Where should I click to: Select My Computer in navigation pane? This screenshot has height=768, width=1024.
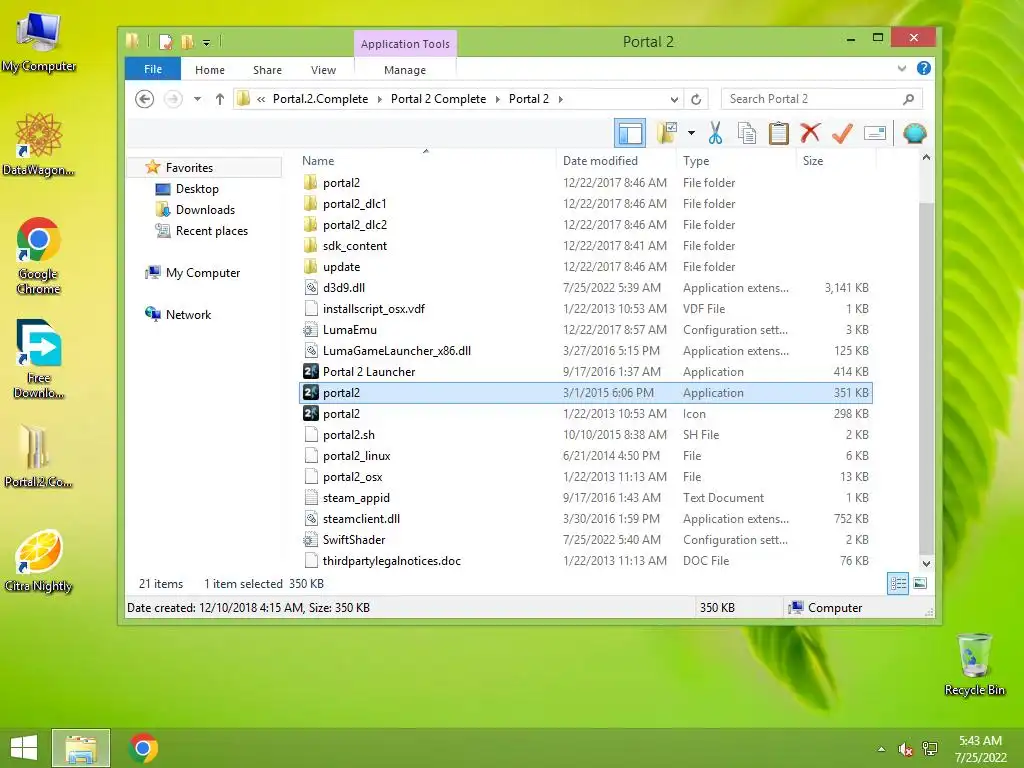[x=202, y=272]
